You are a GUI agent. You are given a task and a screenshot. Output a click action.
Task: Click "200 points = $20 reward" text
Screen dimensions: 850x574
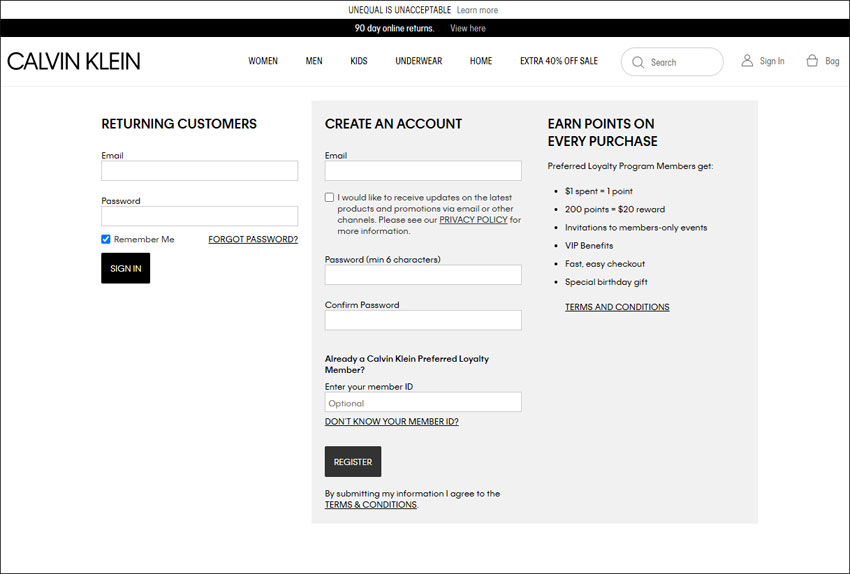coord(615,209)
